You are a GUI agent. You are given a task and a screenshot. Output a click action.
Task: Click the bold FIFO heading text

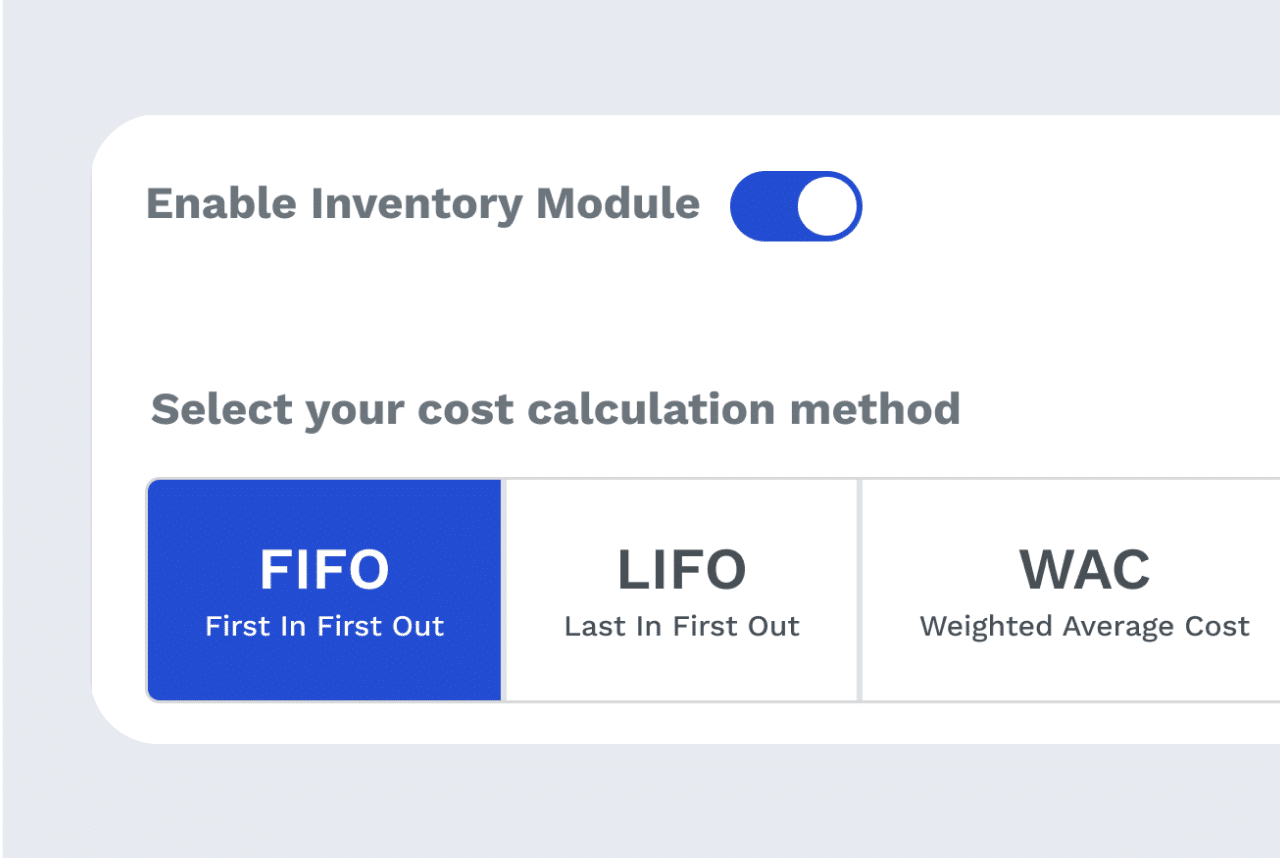(324, 569)
